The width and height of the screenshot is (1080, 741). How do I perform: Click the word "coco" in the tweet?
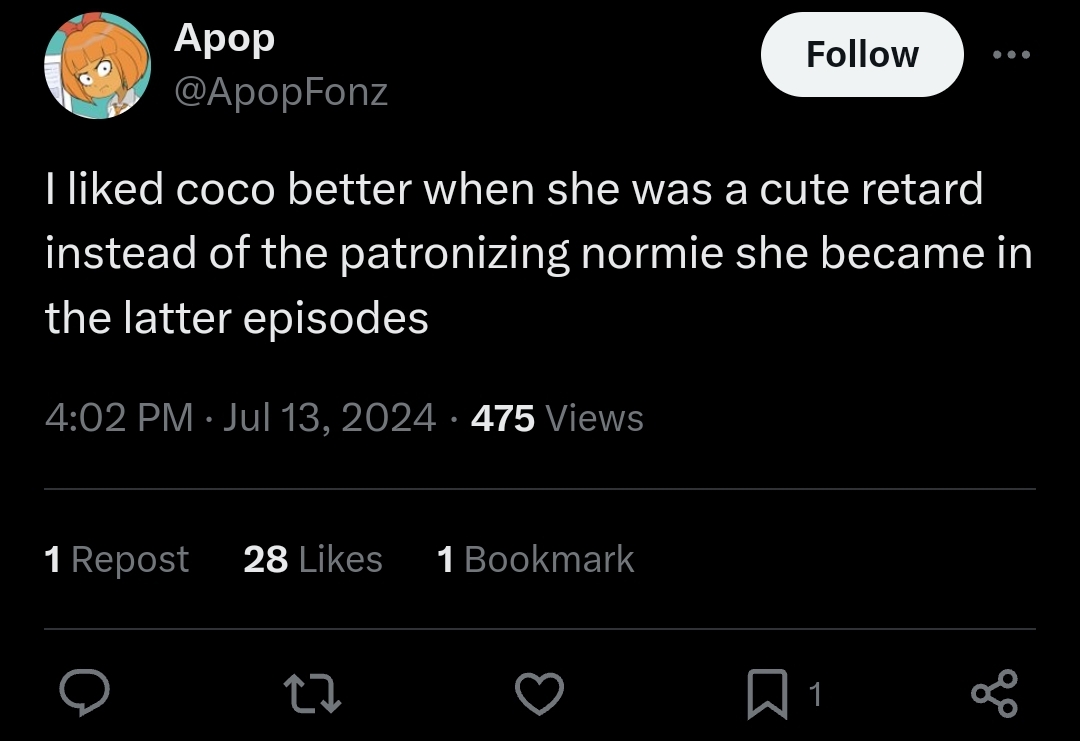pos(226,189)
